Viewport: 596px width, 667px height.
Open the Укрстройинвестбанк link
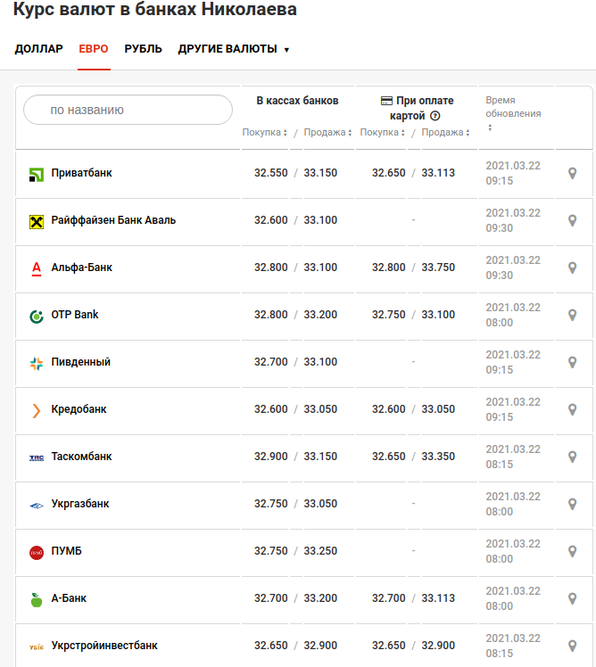(x=104, y=645)
